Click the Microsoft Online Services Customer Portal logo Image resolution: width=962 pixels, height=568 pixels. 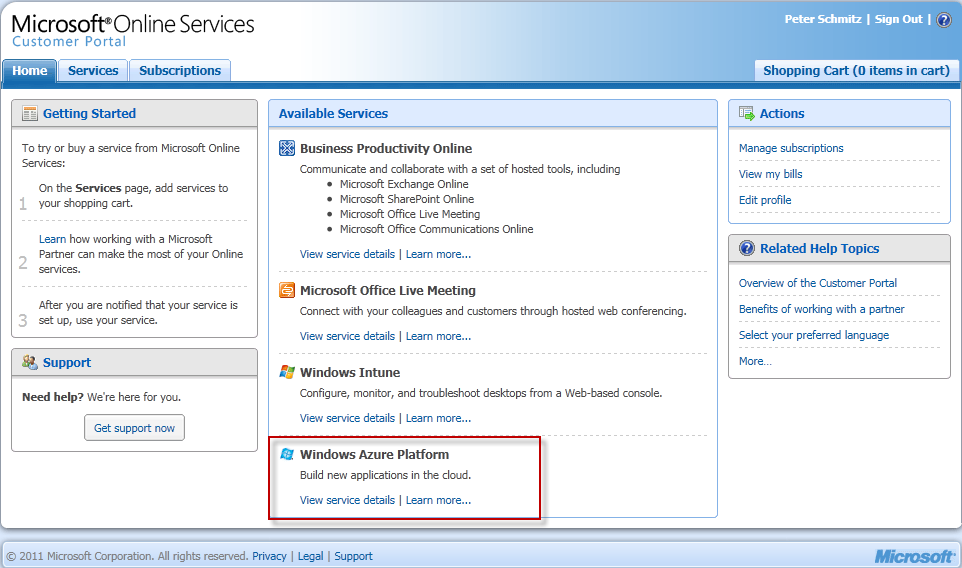pos(133,31)
